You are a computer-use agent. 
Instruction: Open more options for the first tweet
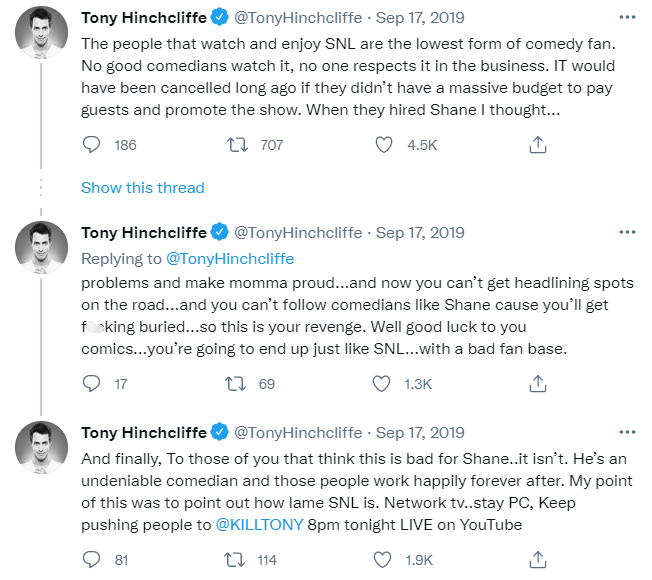(627, 18)
